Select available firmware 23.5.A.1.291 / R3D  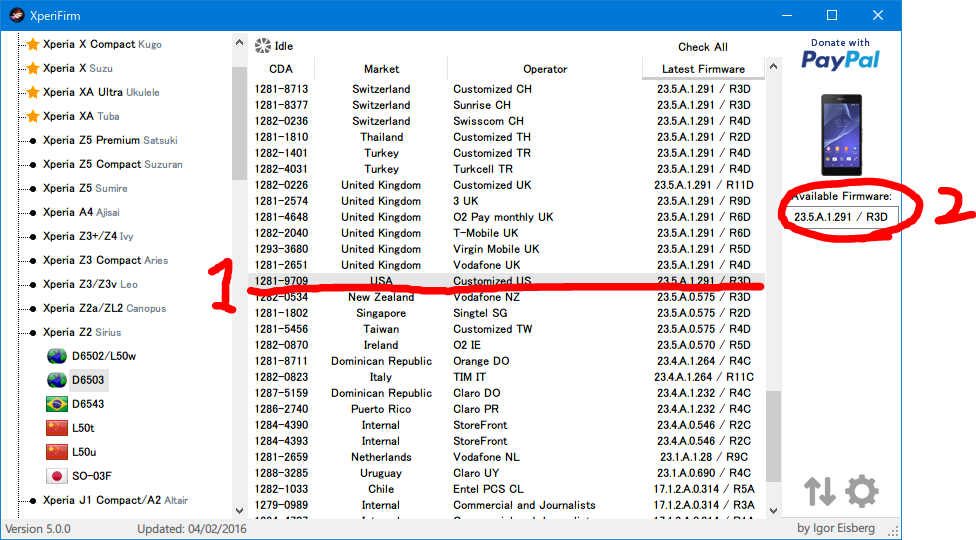[x=840, y=217]
